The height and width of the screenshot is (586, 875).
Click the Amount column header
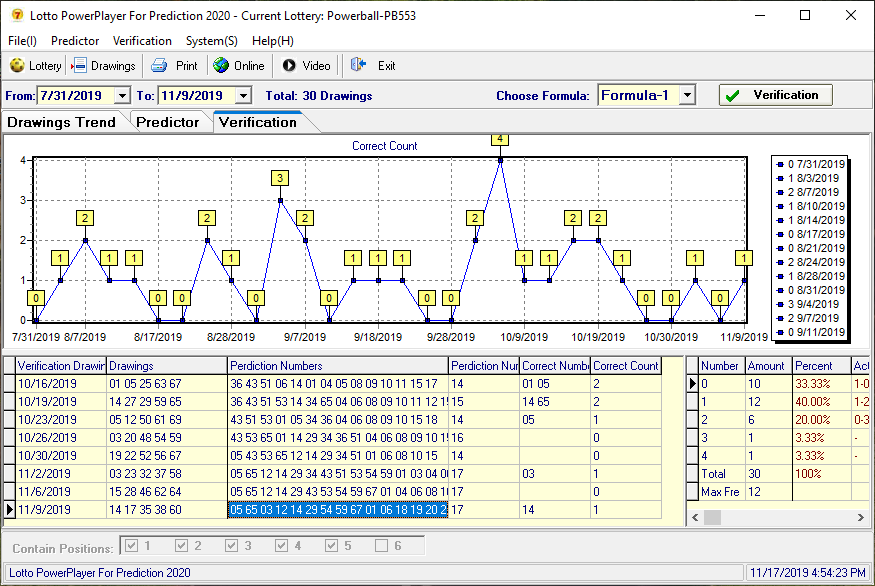tap(768, 366)
